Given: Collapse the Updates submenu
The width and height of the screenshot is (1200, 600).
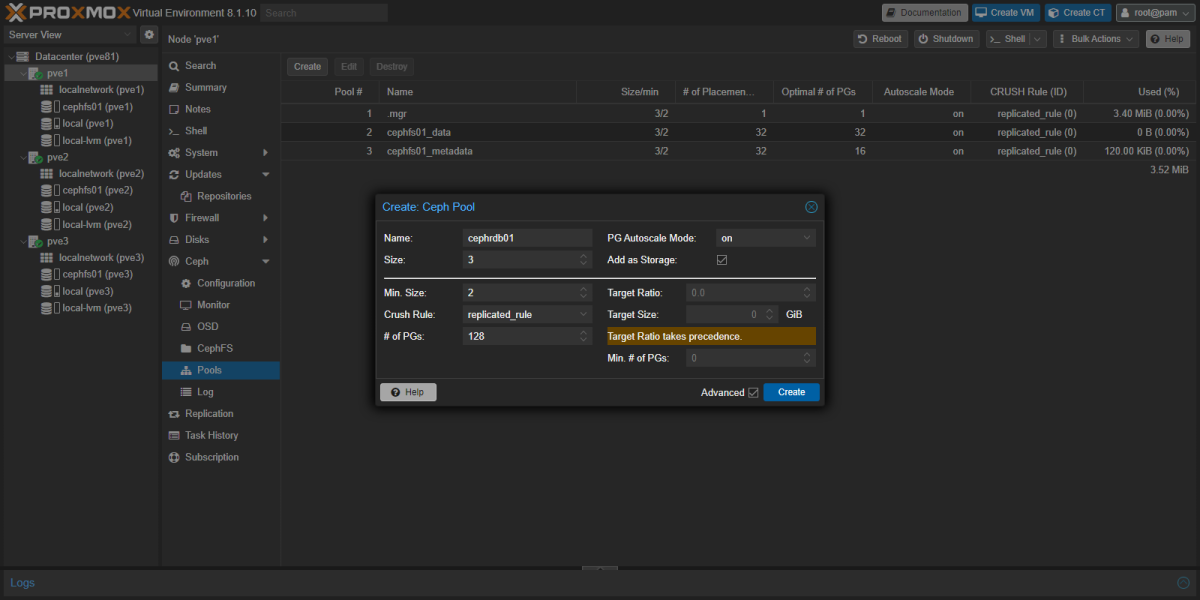Looking at the screenshot, I should click(265, 175).
